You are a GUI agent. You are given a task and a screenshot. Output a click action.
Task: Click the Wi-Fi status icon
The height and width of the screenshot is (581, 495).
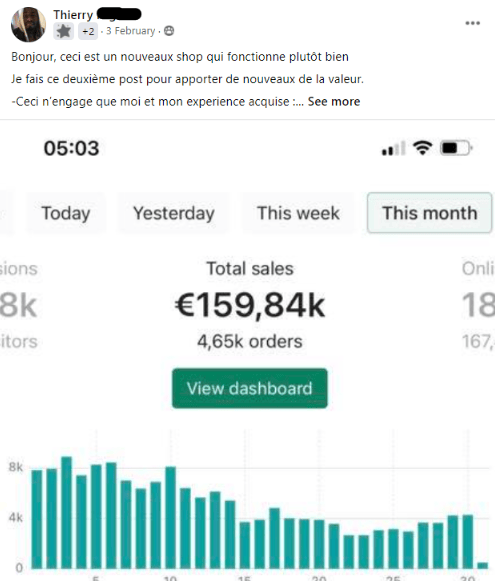click(x=423, y=148)
